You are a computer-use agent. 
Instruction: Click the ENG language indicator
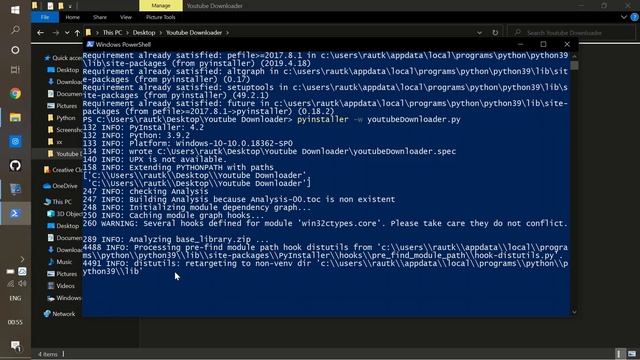tap(15, 298)
